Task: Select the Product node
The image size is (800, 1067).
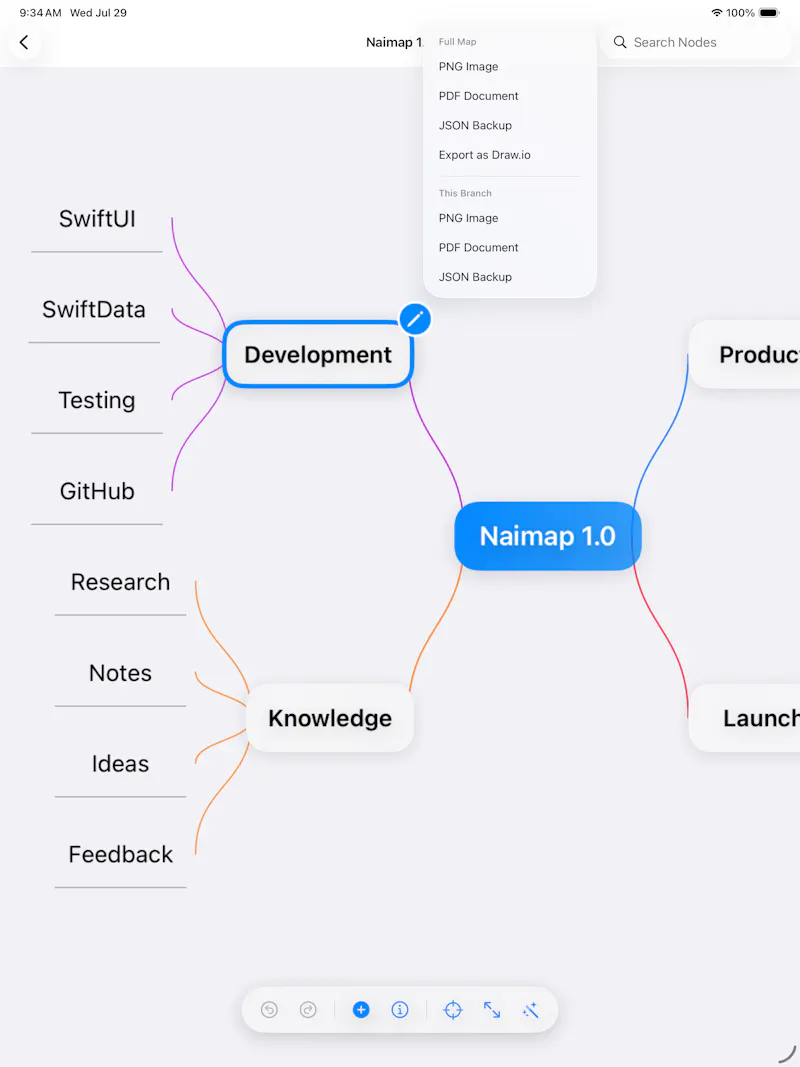Action: click(745, 355)
